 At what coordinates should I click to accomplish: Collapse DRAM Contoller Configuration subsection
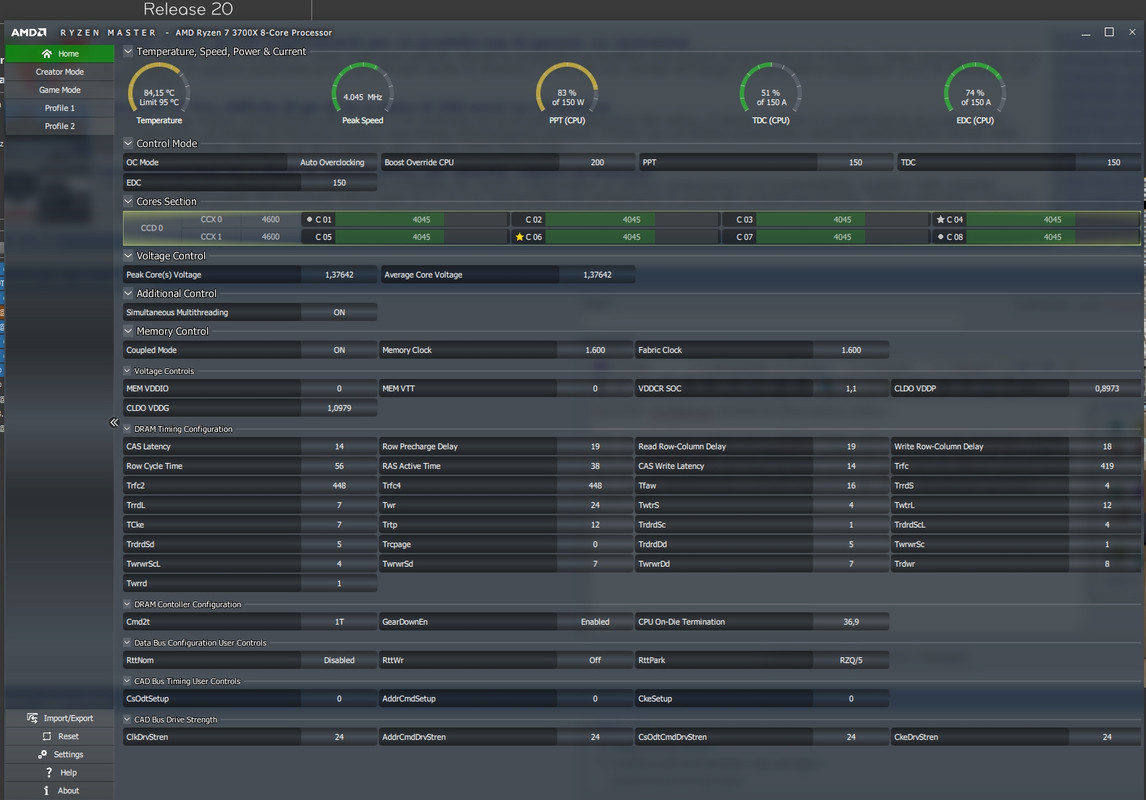(x=127, y=604)
